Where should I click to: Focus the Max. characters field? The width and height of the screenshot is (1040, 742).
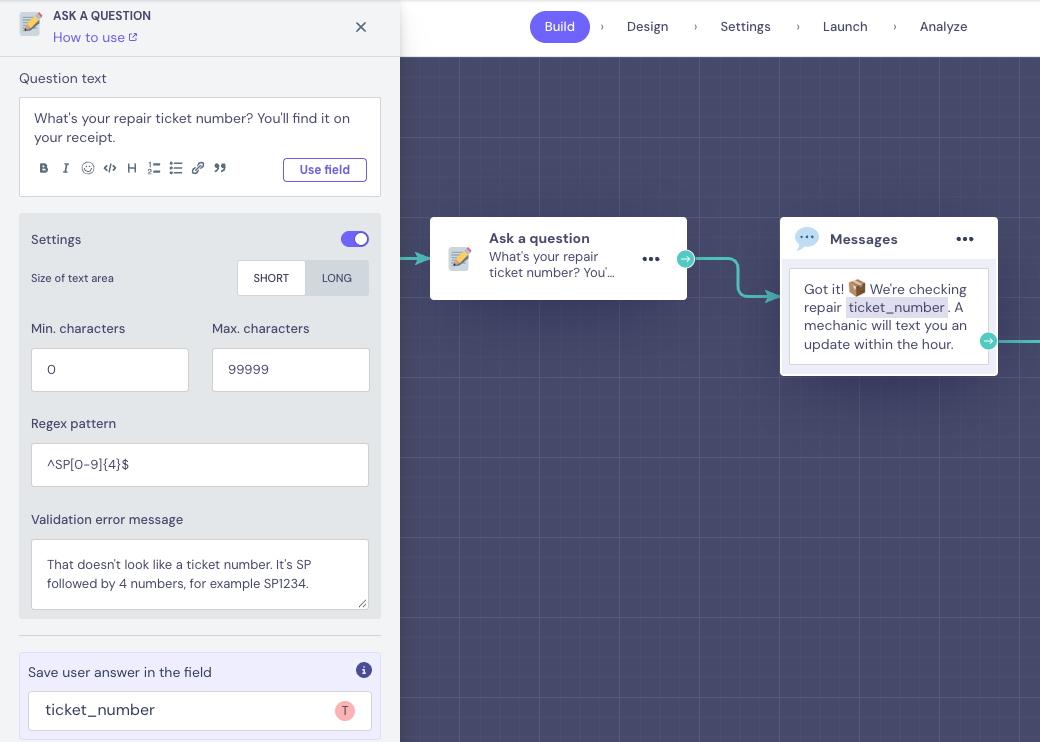(291, 370)
